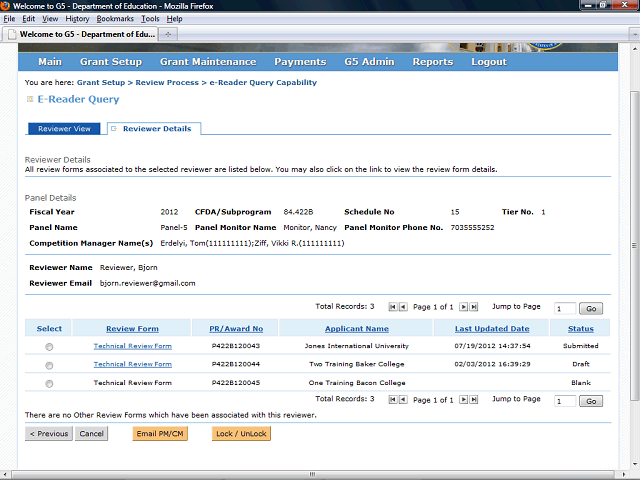Image resolution: width=640 pixels, height=480 pixels.
Task: Click the Previous button
Action: tap(49, 433)
